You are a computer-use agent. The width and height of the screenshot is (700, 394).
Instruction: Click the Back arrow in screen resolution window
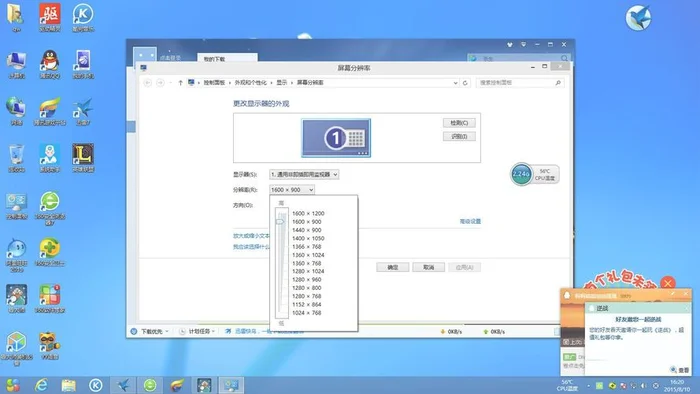147,83
